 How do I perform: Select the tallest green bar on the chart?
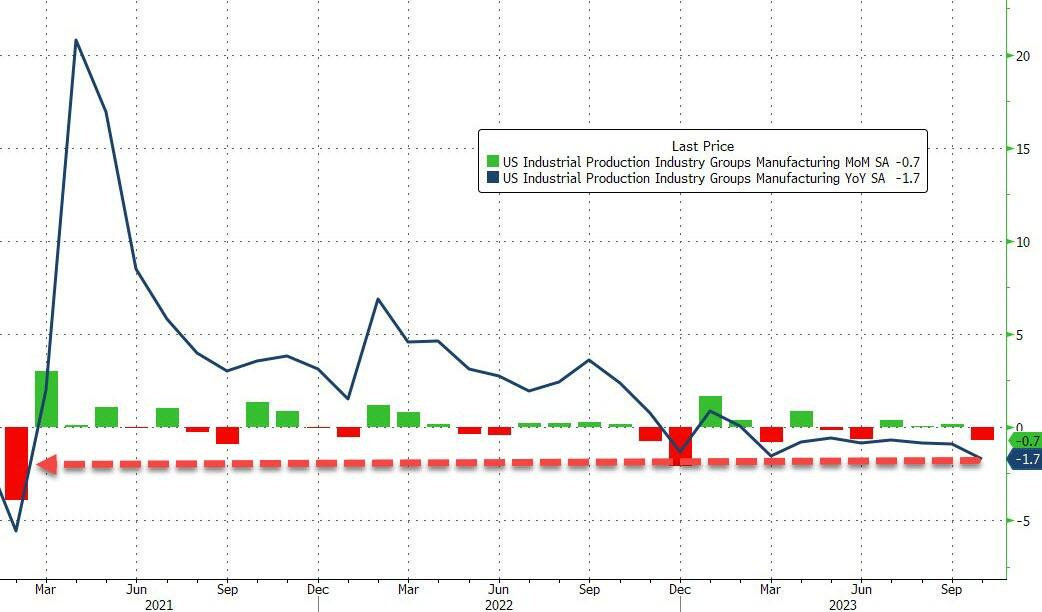click(x=46, y=399)
